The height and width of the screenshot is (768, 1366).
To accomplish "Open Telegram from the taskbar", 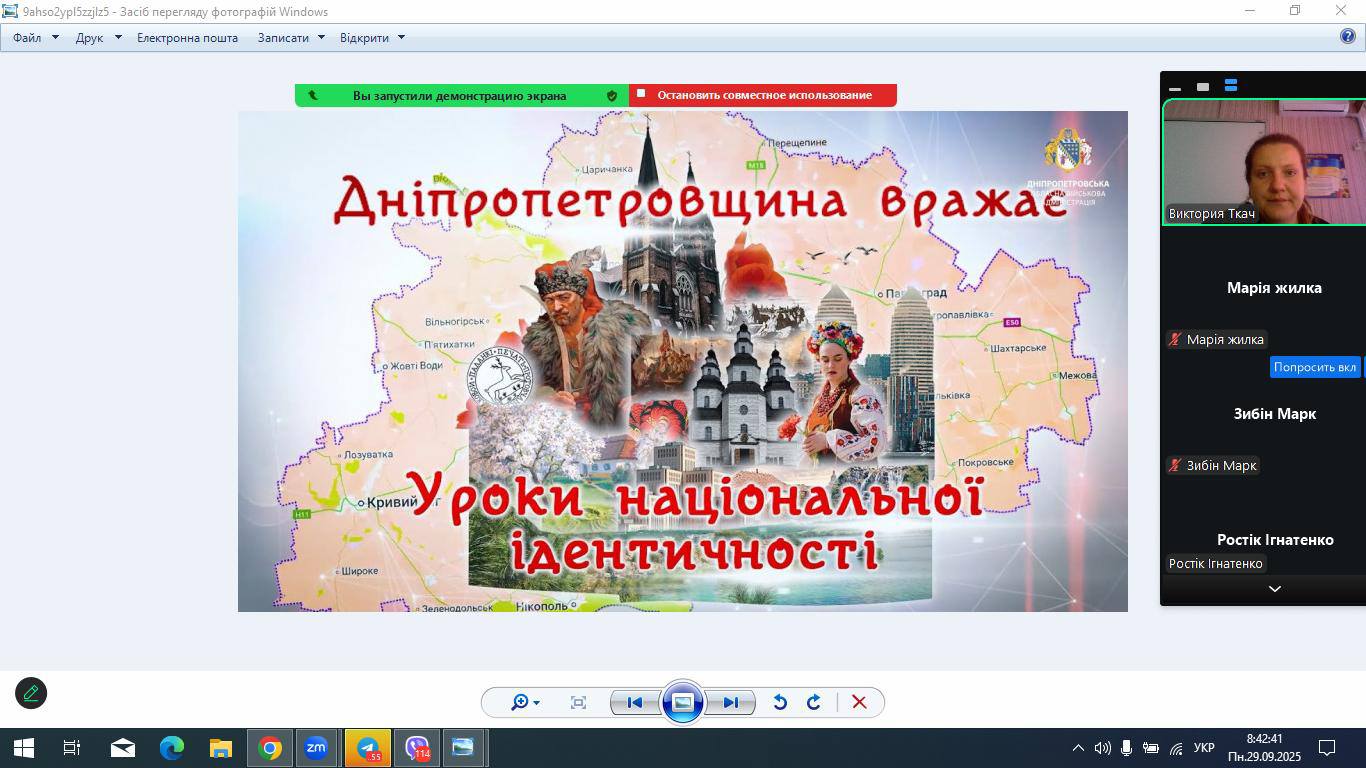I will [x=368, y=747].
